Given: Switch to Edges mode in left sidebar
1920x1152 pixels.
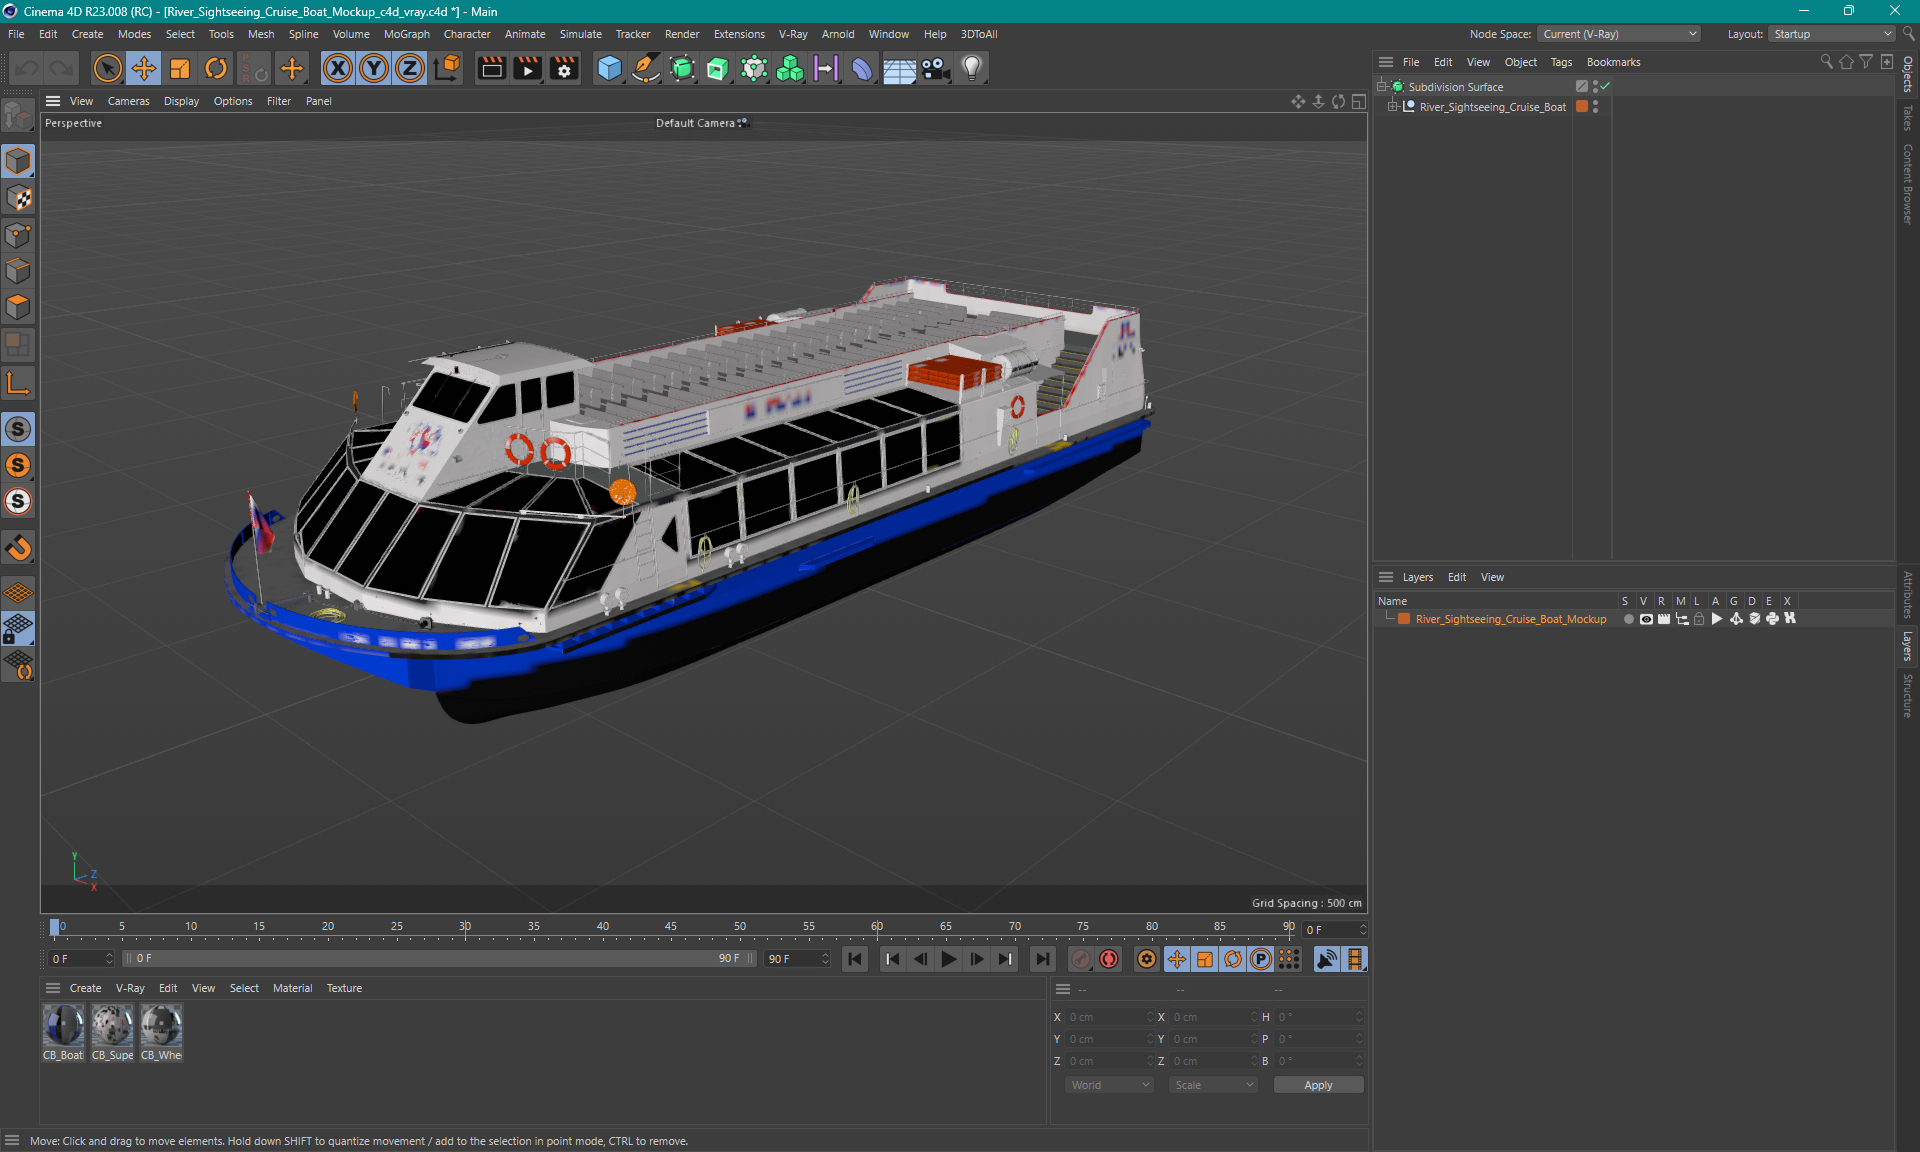Looking at the screenshot, I should tap(18, 271).
